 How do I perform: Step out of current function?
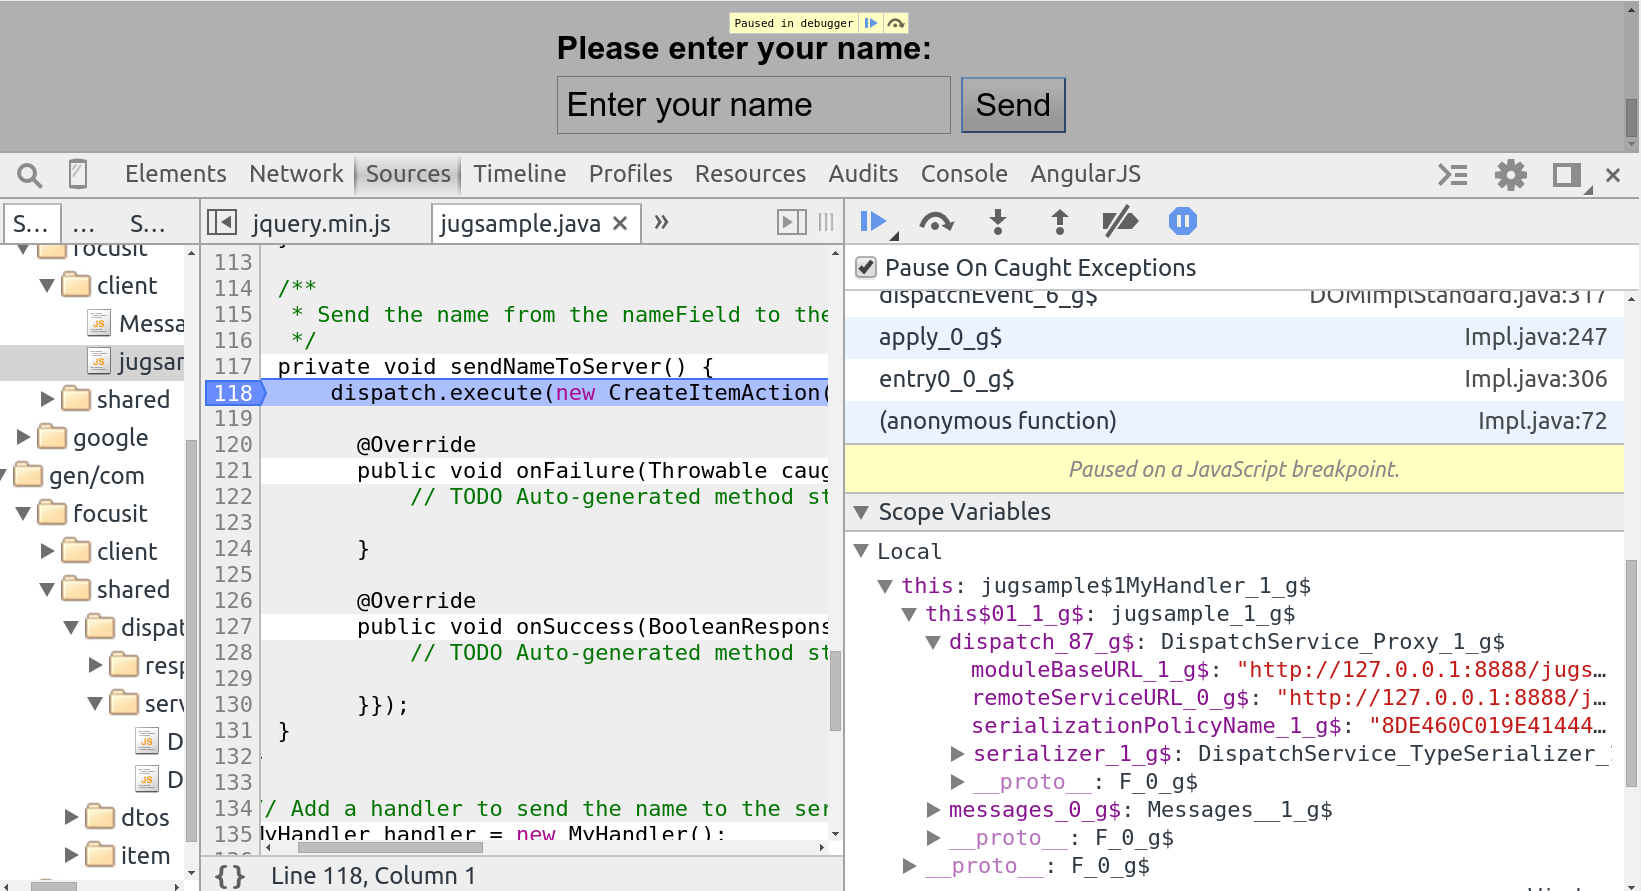[x=1060, y=221]
